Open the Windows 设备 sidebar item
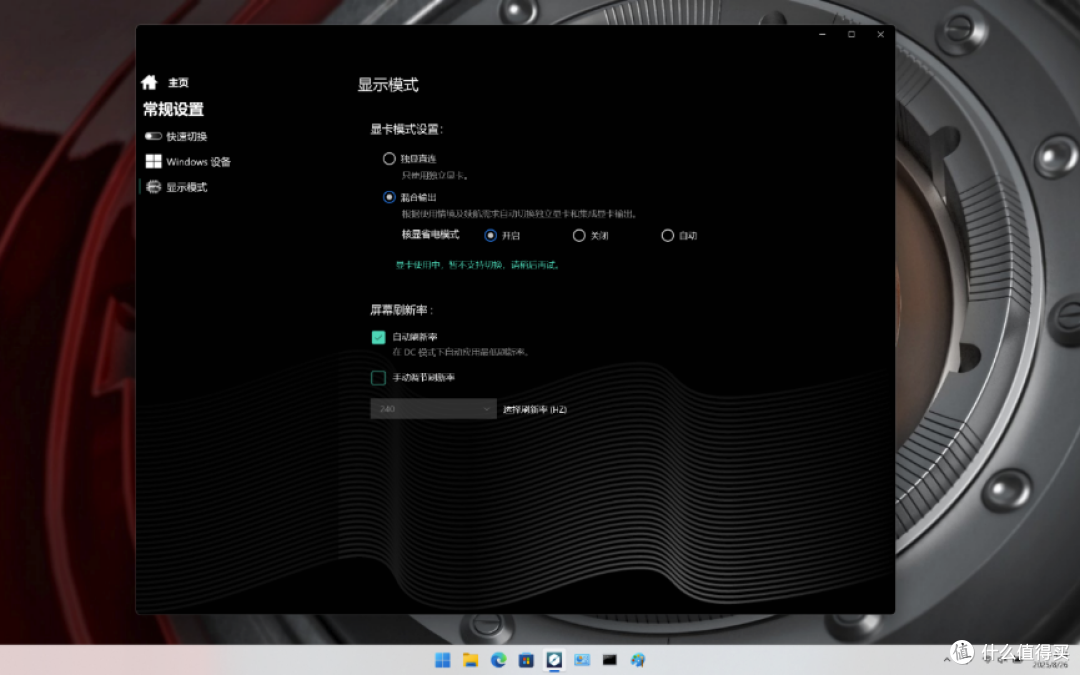 (x=188, y=162)
